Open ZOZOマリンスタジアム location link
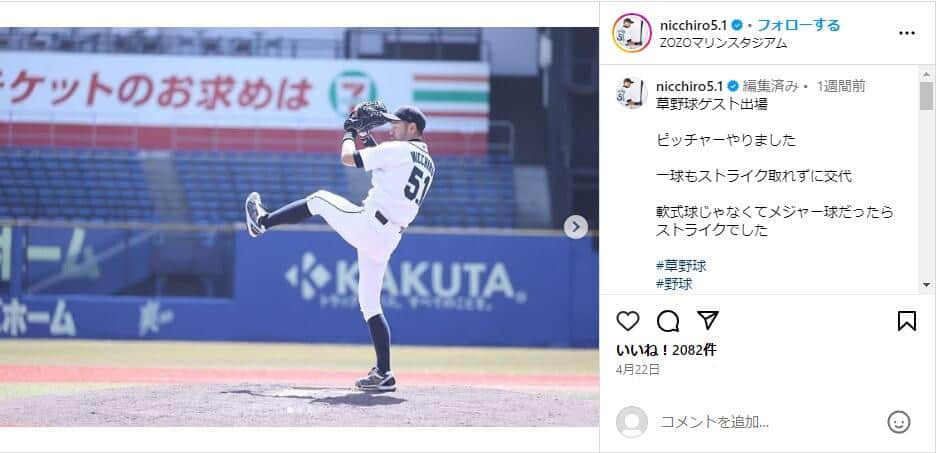 (x=723, y=43)
